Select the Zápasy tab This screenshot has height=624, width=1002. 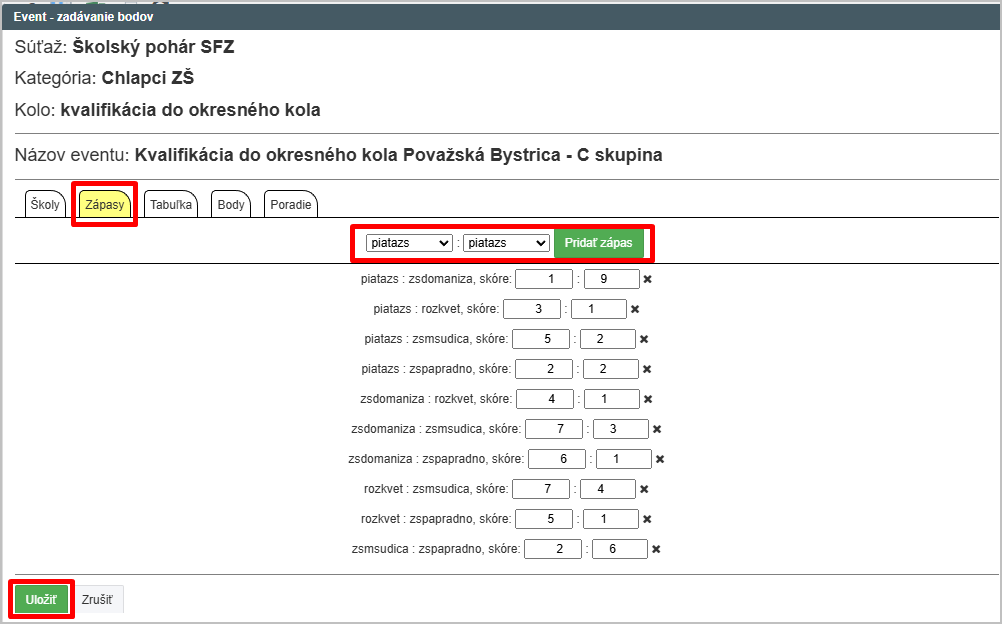[105, 205]
